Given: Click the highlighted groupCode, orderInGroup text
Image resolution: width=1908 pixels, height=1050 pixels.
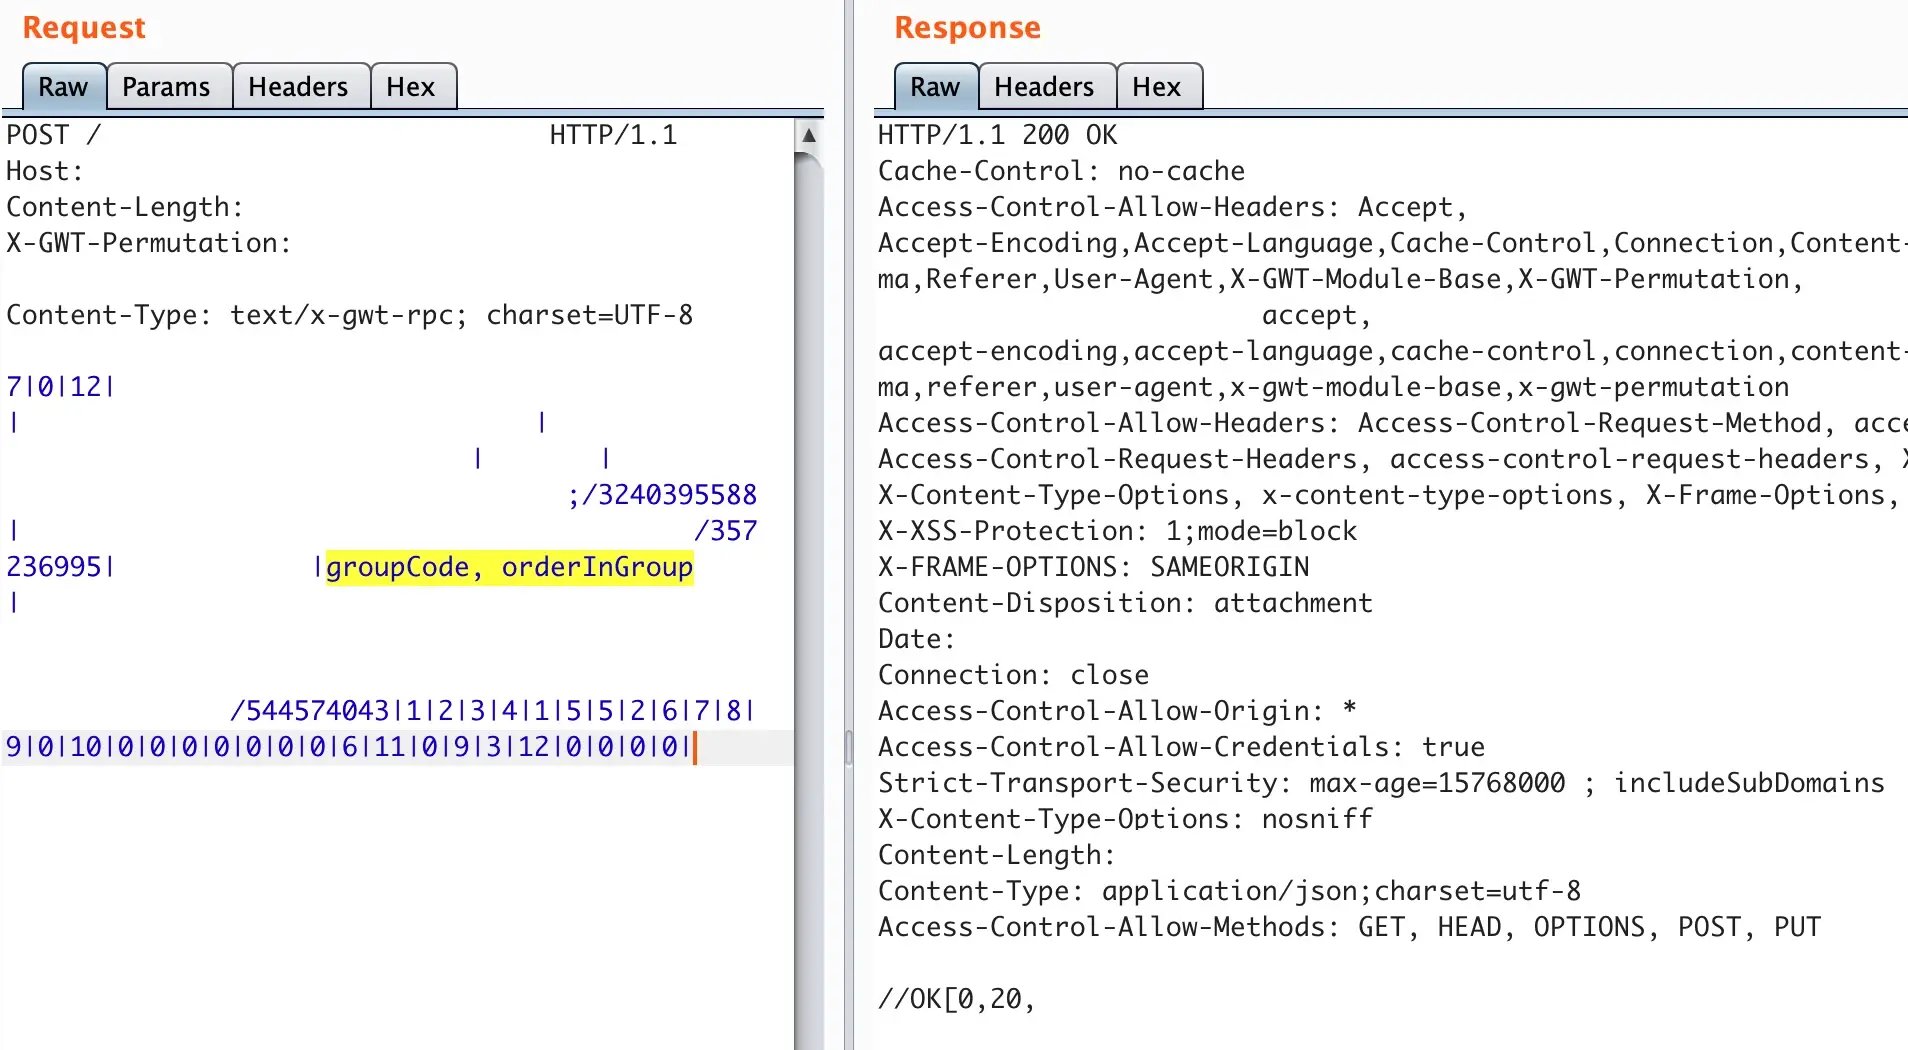Looking at the screenshot, I should [509, 567].
